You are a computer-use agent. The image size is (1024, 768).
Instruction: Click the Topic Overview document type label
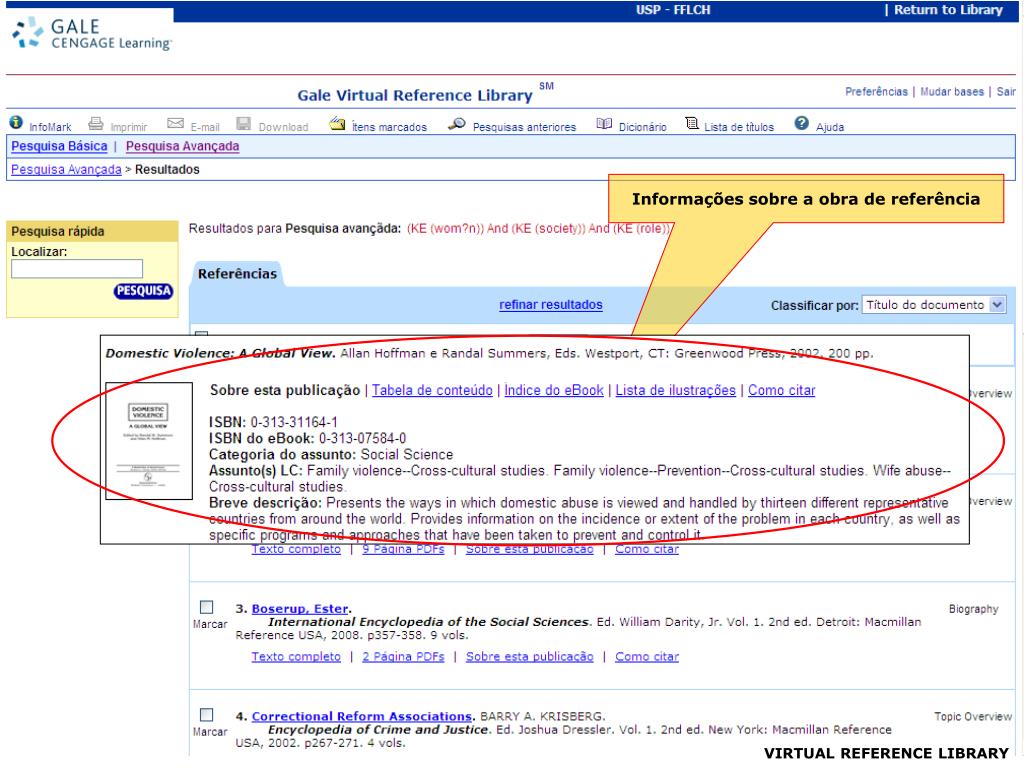point(973,717)
